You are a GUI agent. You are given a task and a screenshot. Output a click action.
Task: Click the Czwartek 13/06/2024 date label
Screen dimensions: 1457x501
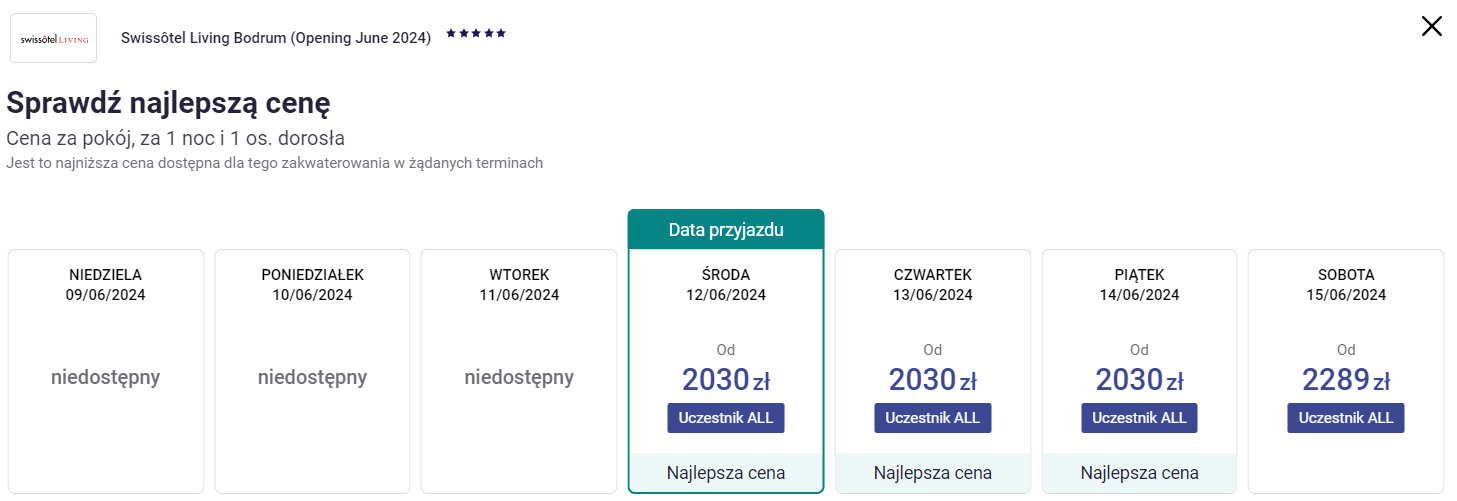pyautogui.click(x=933, y=285)
